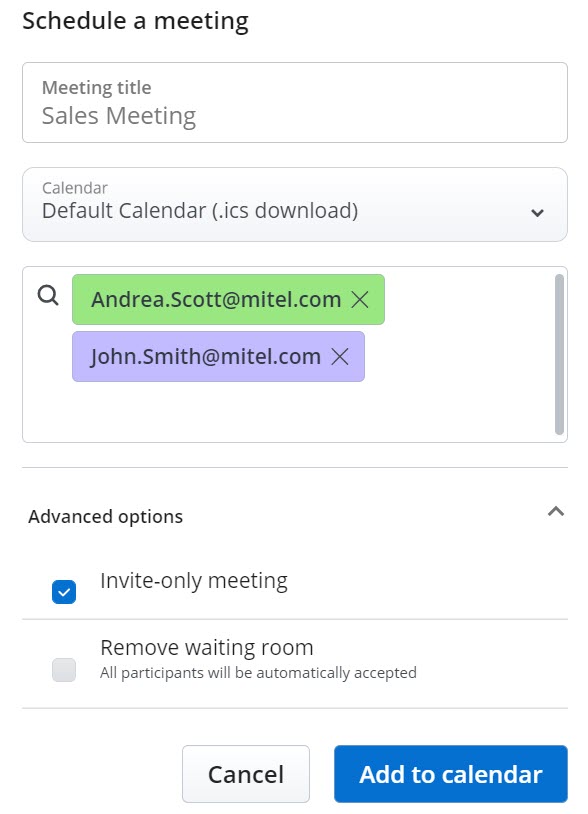Open the Calendar dropdown chevron arrow

pyautogui.click(x=538, y=212)
